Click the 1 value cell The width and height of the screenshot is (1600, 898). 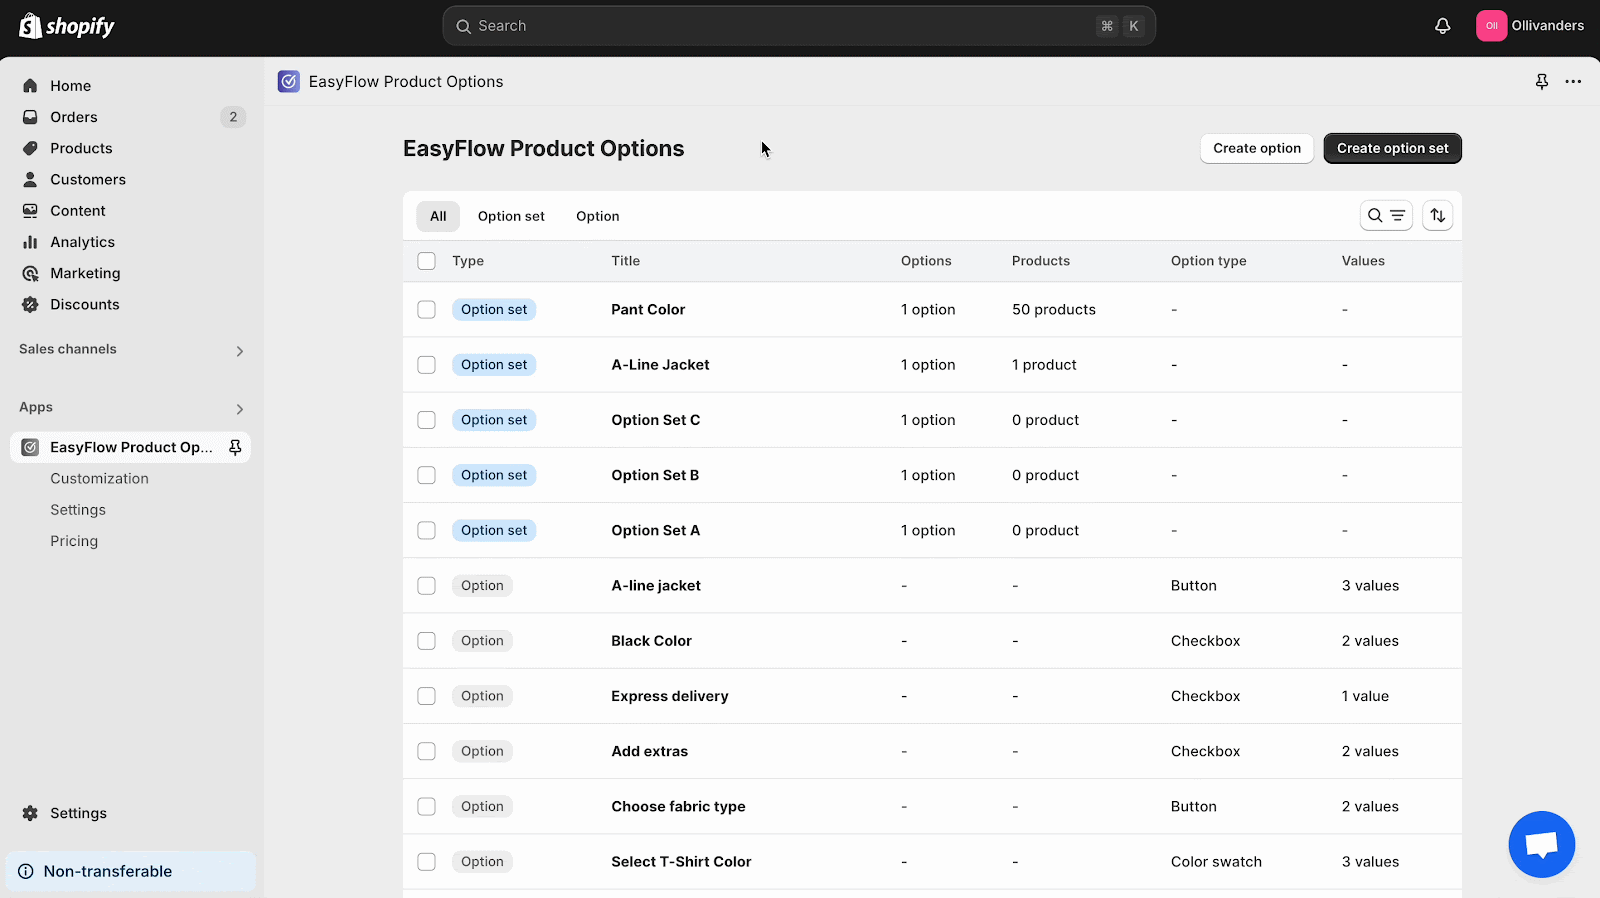(x=1365, y=696)
